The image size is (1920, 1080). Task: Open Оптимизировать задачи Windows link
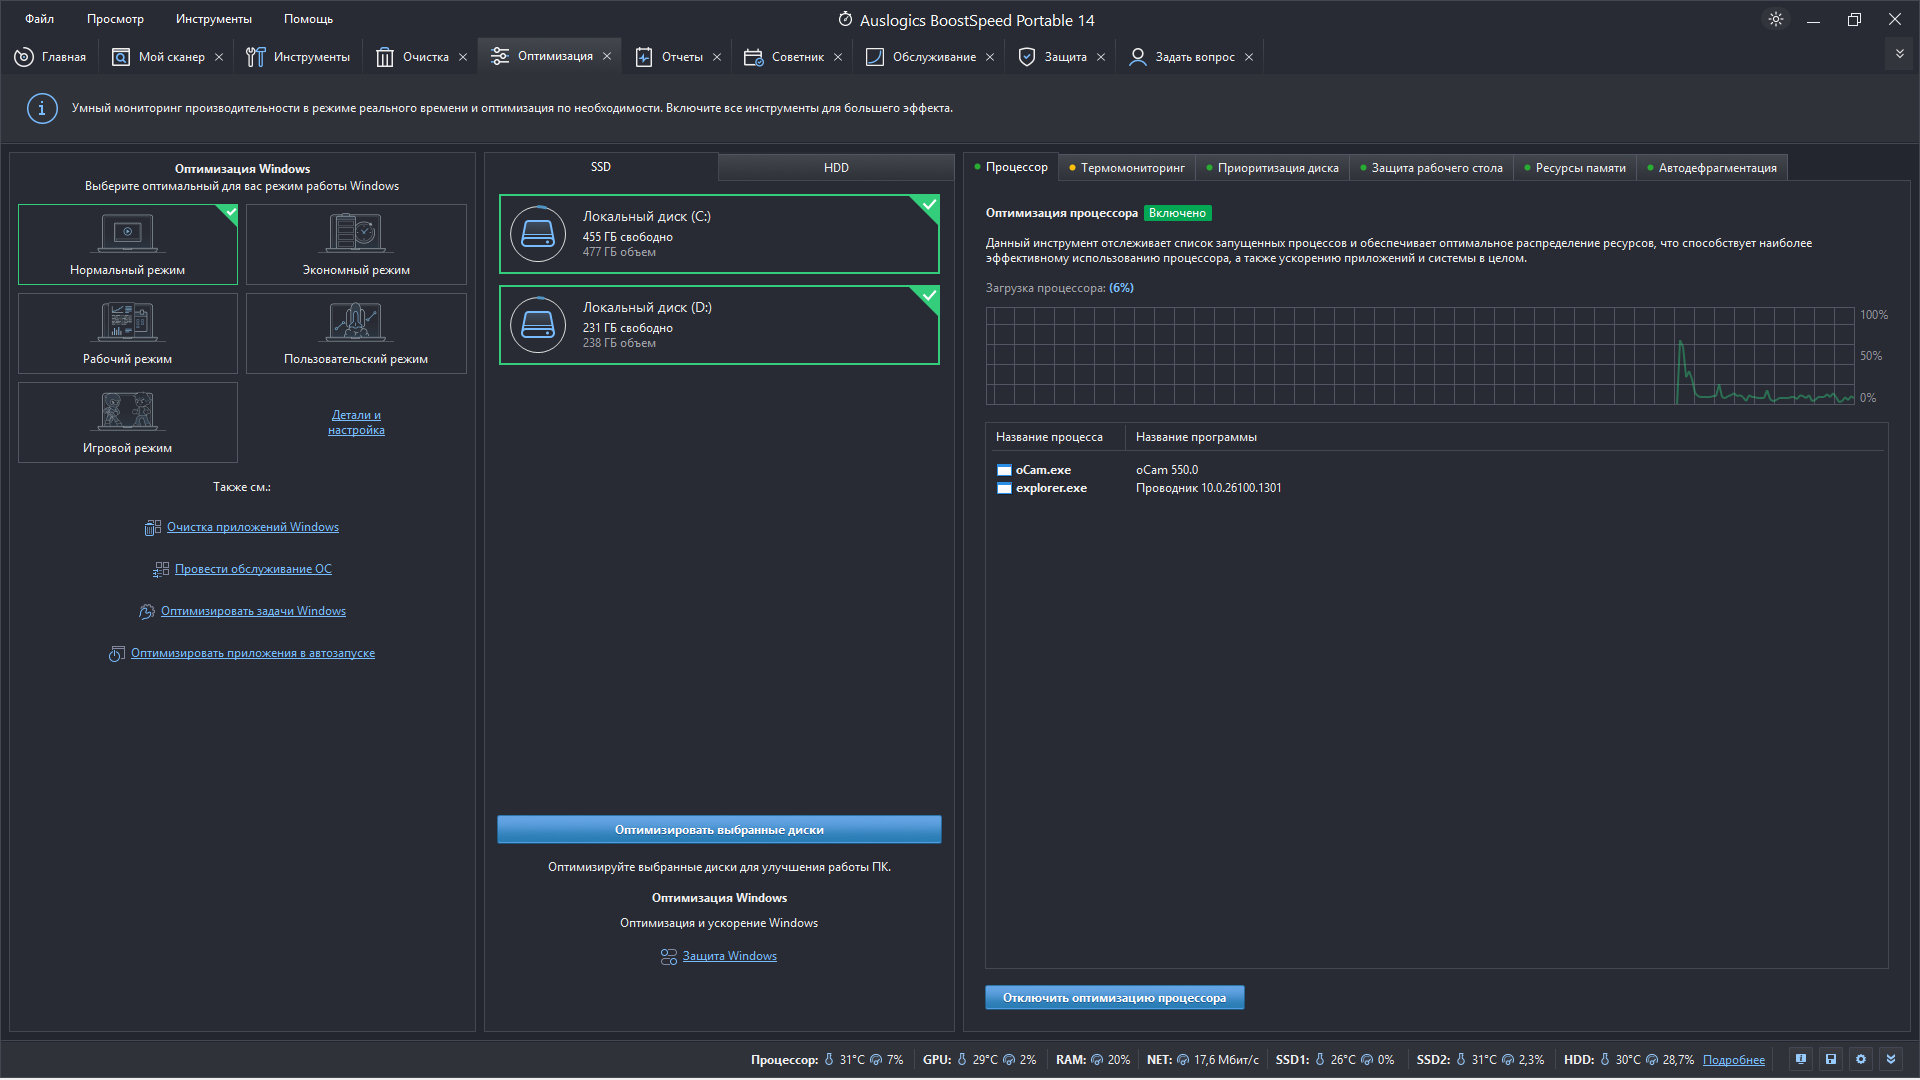(253, 611)
